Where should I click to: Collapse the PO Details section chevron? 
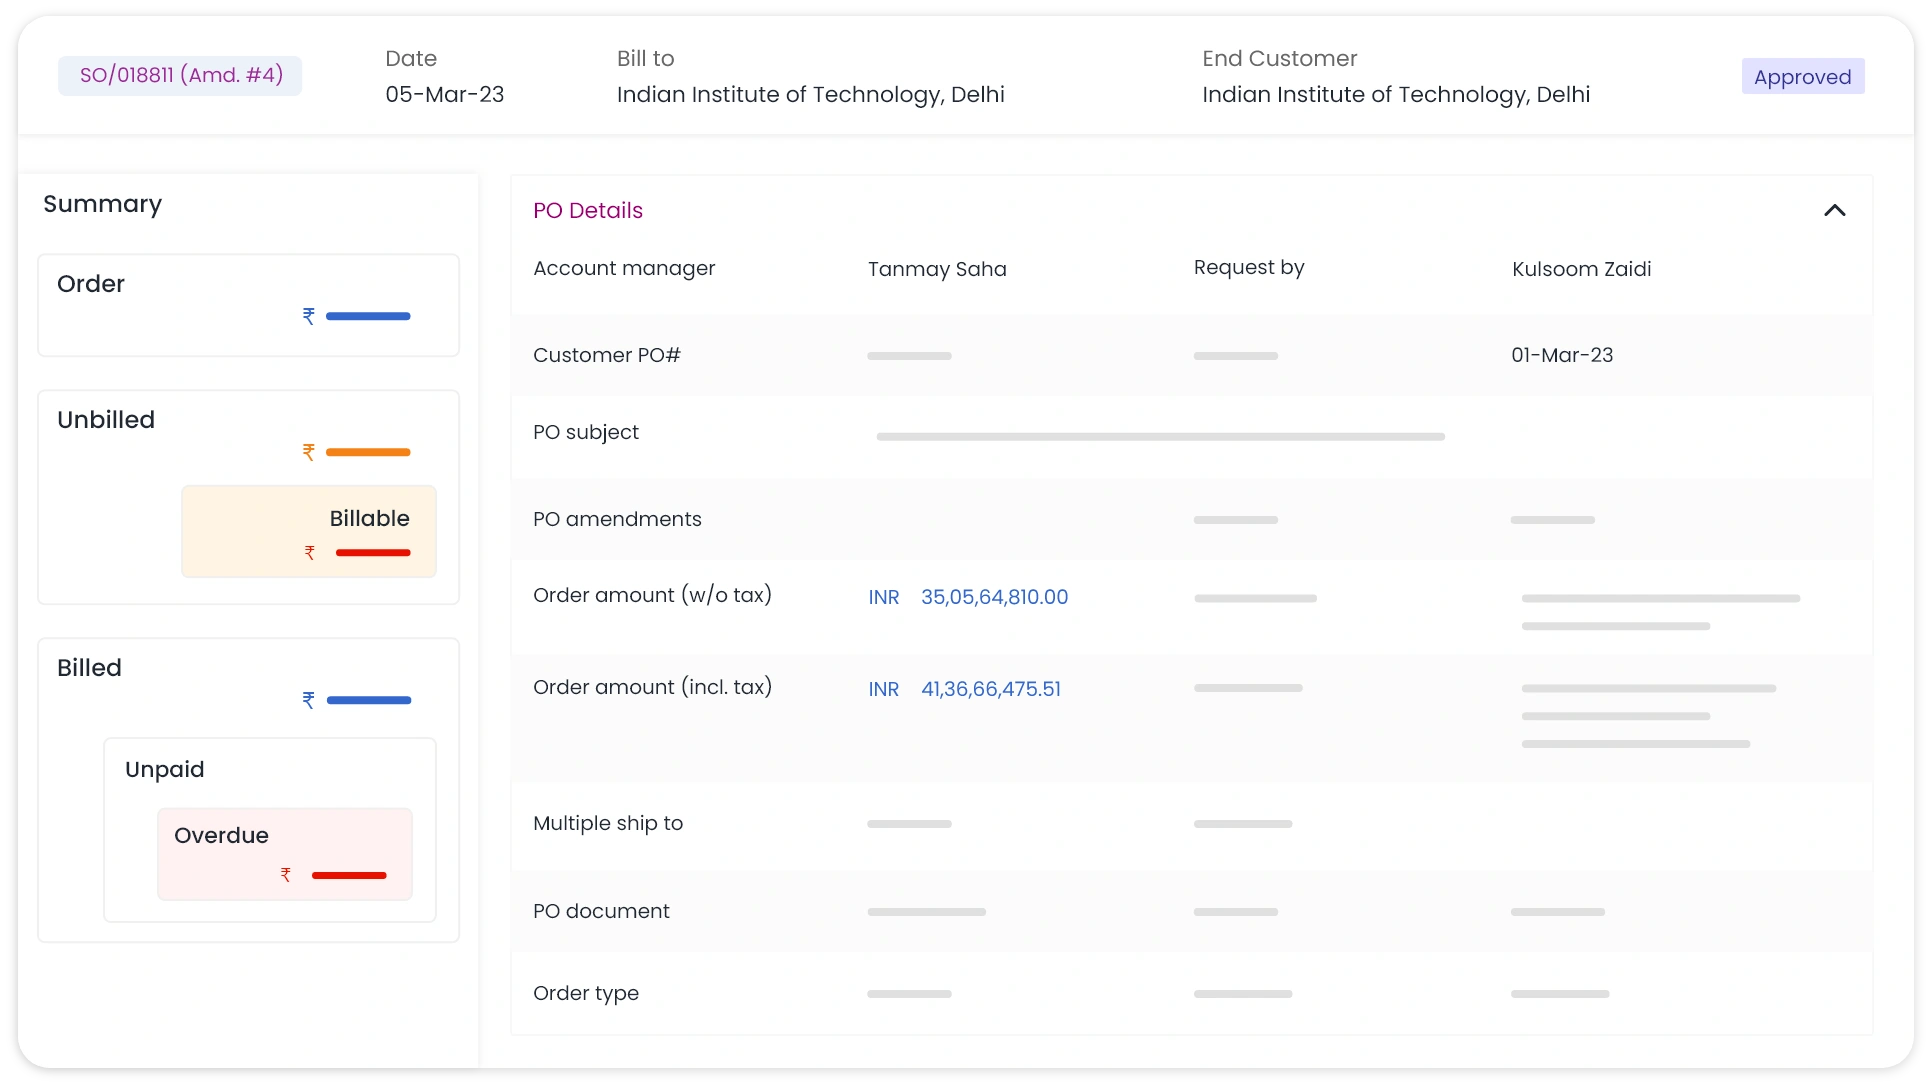(x=1834, y=210)
